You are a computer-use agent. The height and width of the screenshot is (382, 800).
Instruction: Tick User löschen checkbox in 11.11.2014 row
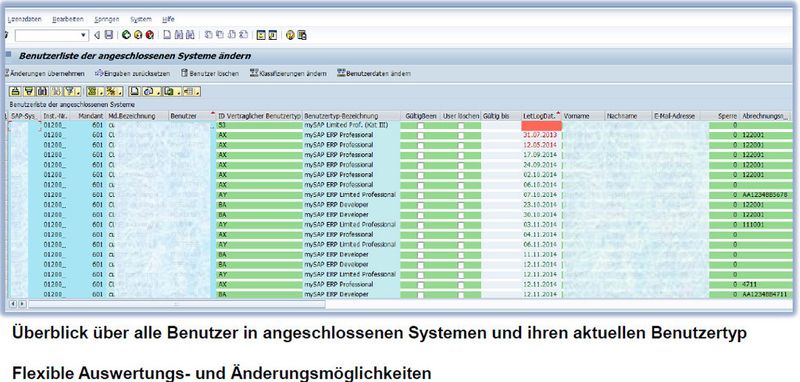(x=461, y=254)
